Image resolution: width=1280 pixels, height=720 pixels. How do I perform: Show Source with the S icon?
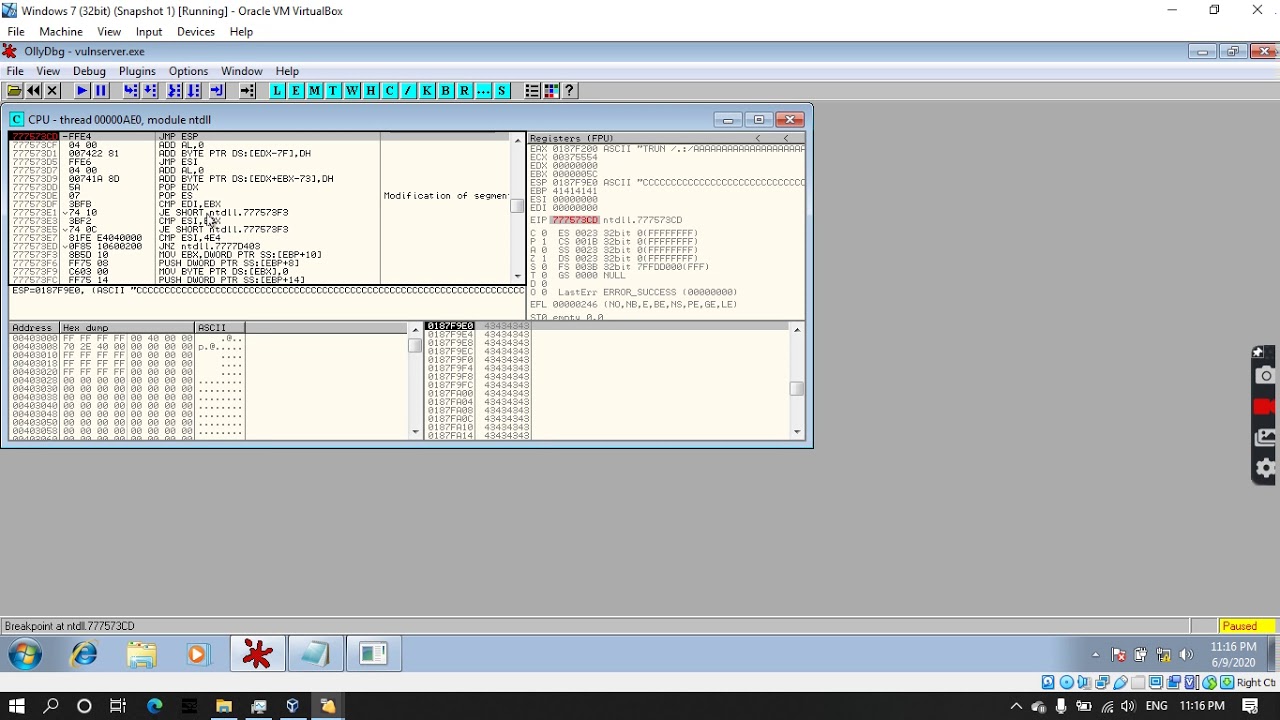pos(502,91)
